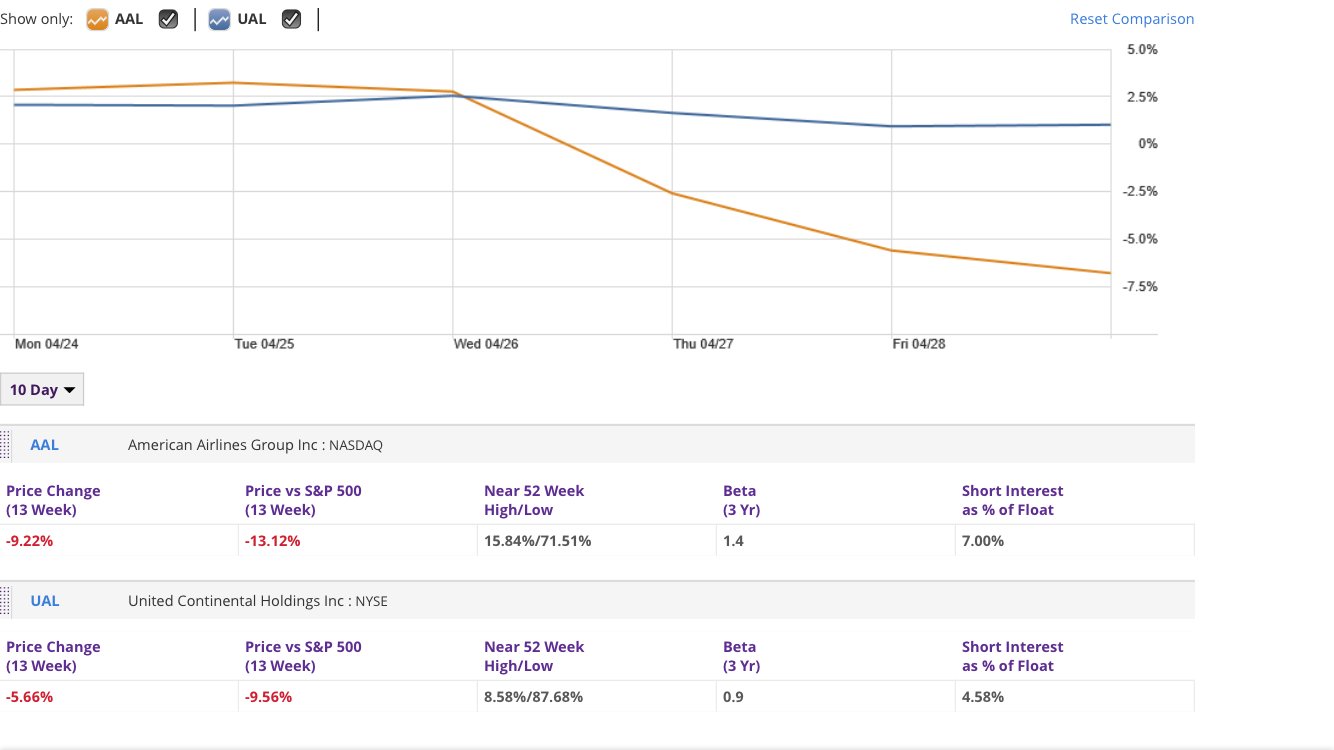Click the -13.12% value
The width and height of the screenshot is (1334, 750).
click(273, 541)
